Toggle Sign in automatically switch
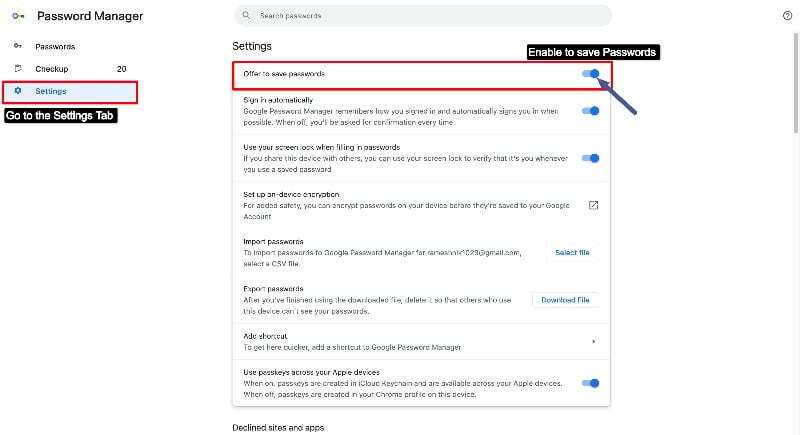The height and width of the screenshot is (435, 800). [x=590, y=111]
